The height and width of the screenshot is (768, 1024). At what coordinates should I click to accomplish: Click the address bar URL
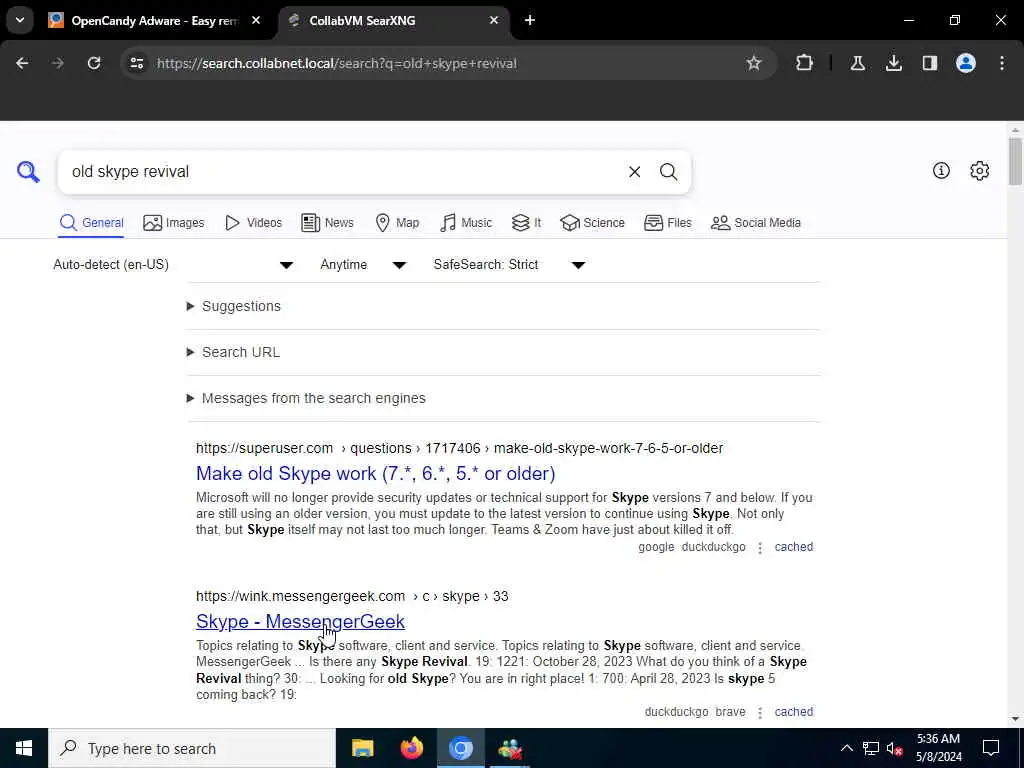336,63
